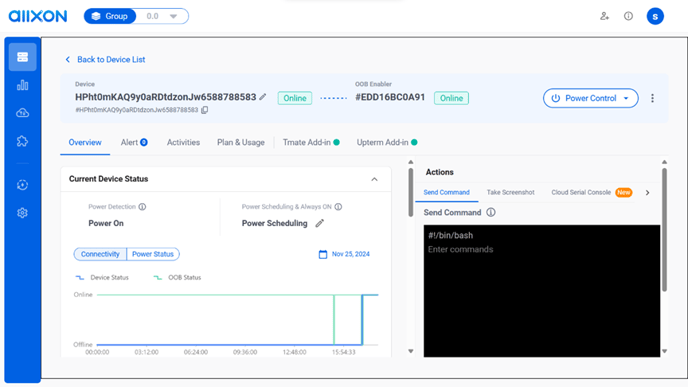Click the Allxon logo

pyautogui.click(x=38, y=16)
